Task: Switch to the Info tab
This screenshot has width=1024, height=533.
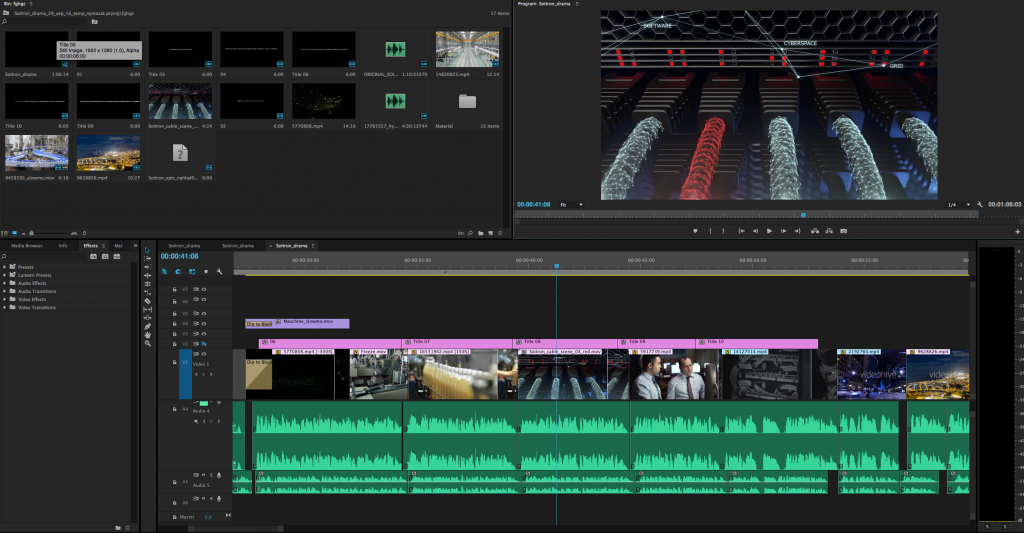Action: coord(63,246)
